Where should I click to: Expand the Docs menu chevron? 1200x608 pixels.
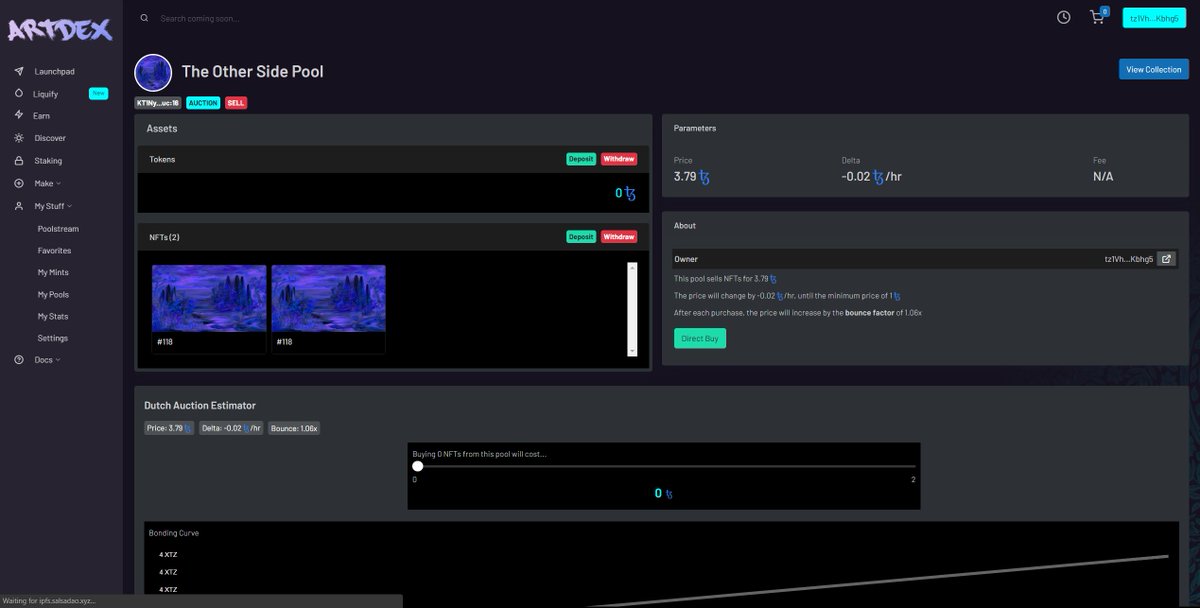[x=58, y=360]
